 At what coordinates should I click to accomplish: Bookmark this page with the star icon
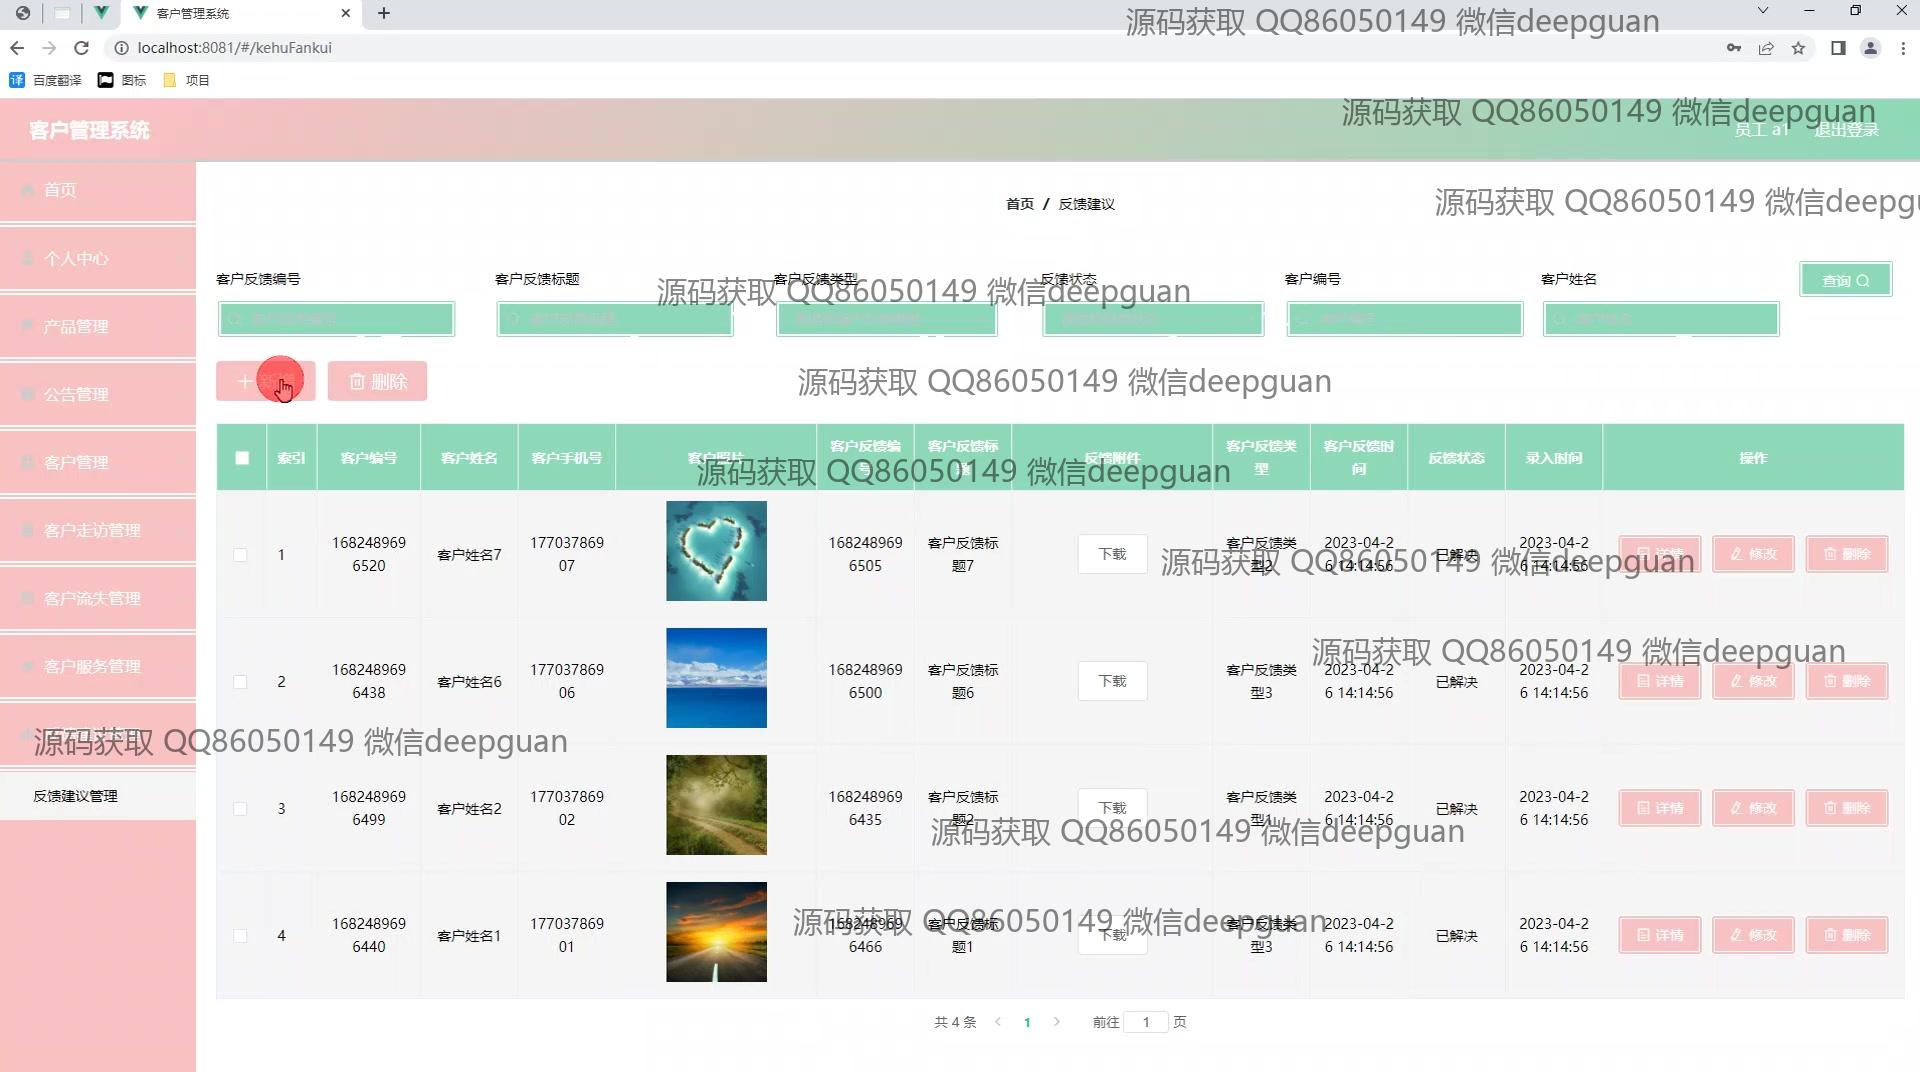coord(1798,48)
